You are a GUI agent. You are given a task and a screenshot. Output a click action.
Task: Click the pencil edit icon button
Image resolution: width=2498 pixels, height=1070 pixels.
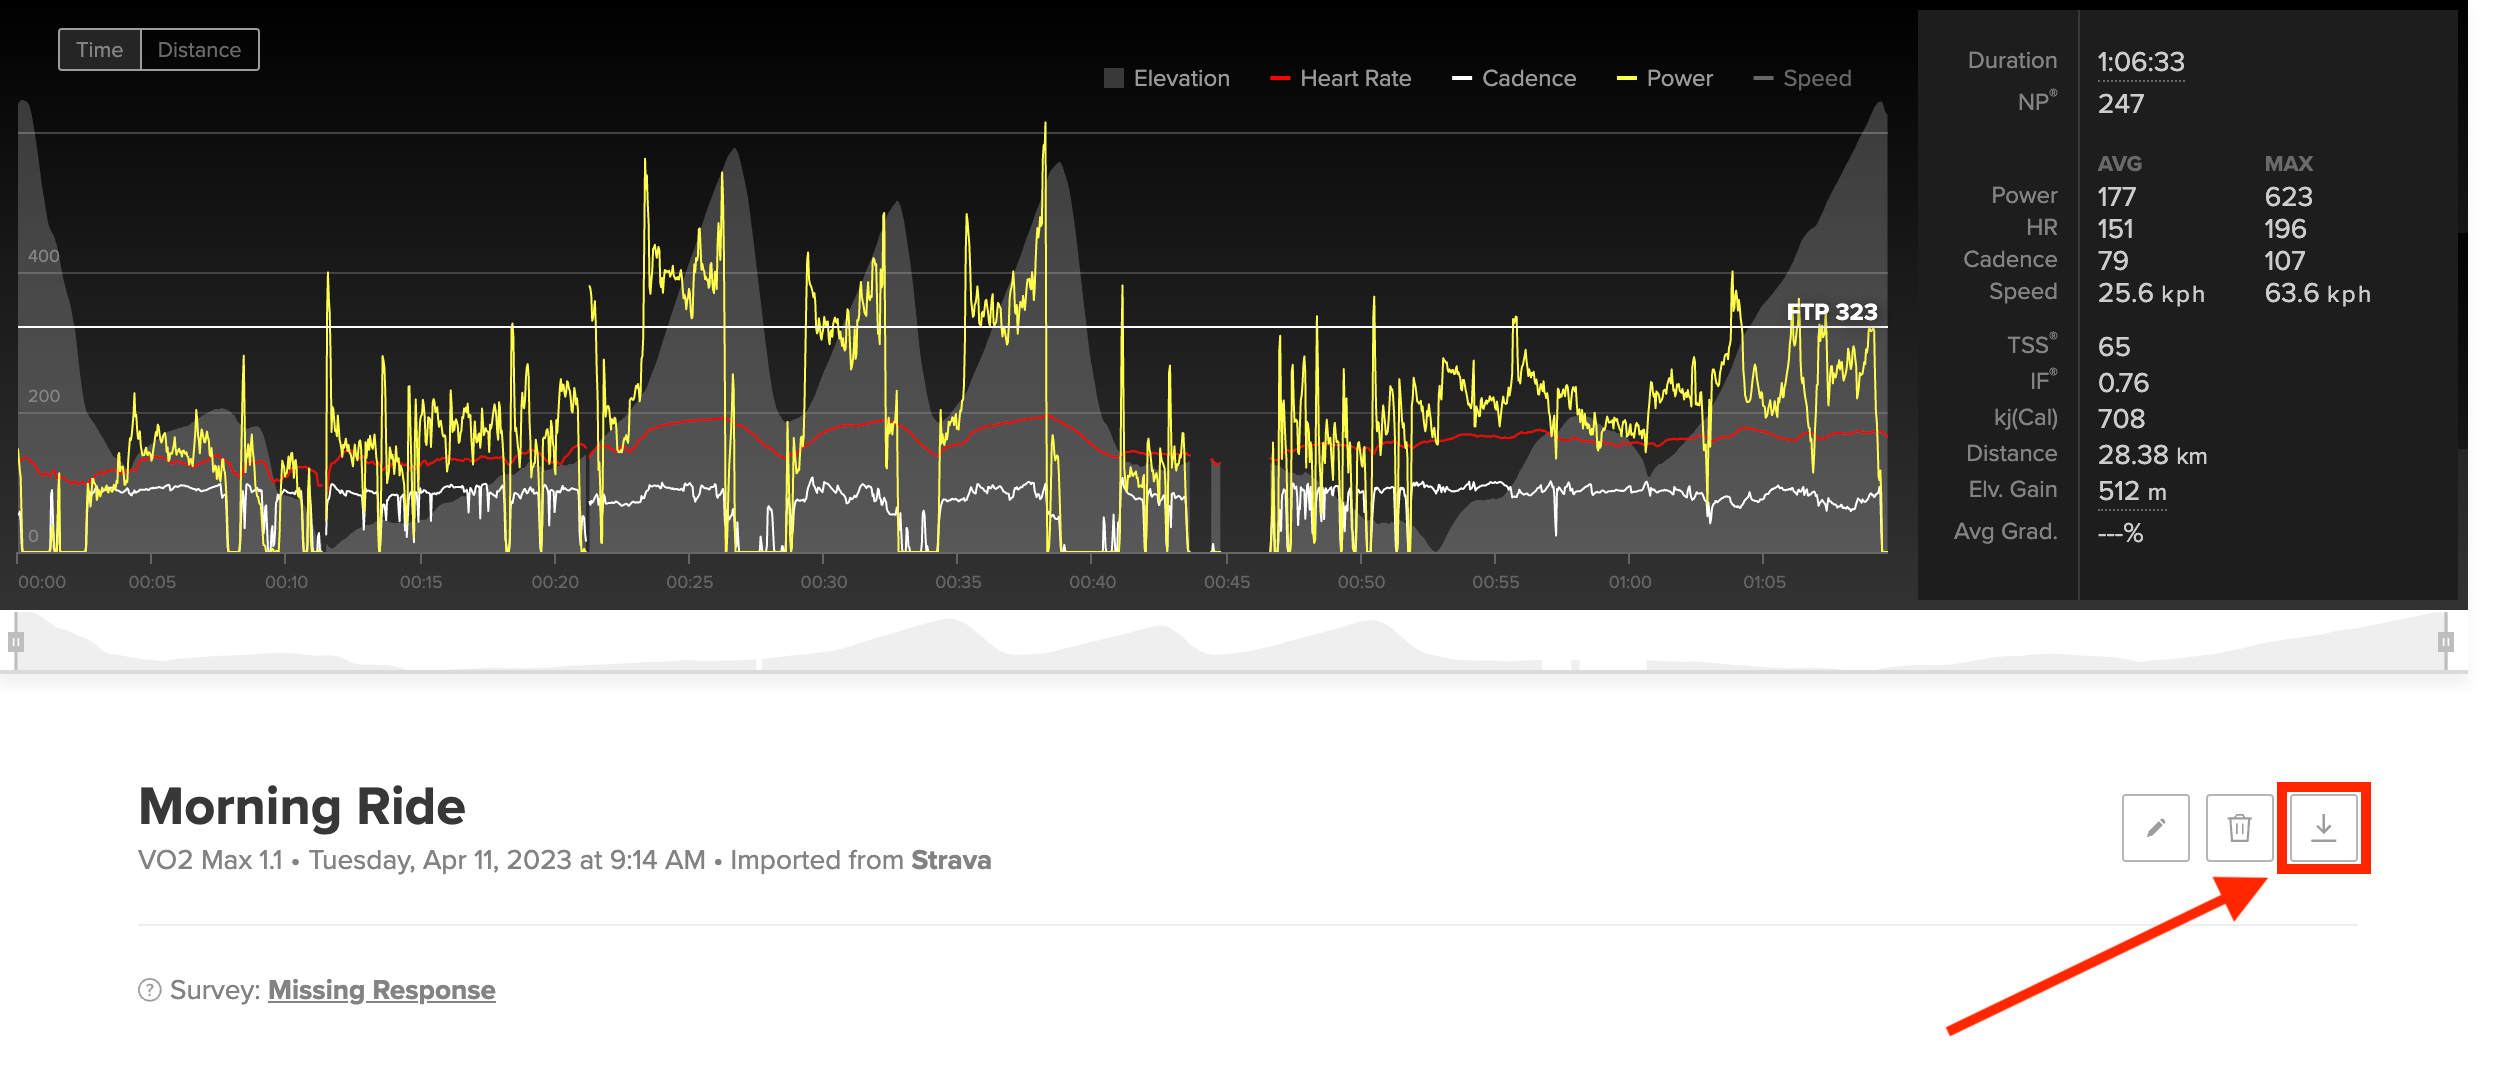click(2155, 828)
